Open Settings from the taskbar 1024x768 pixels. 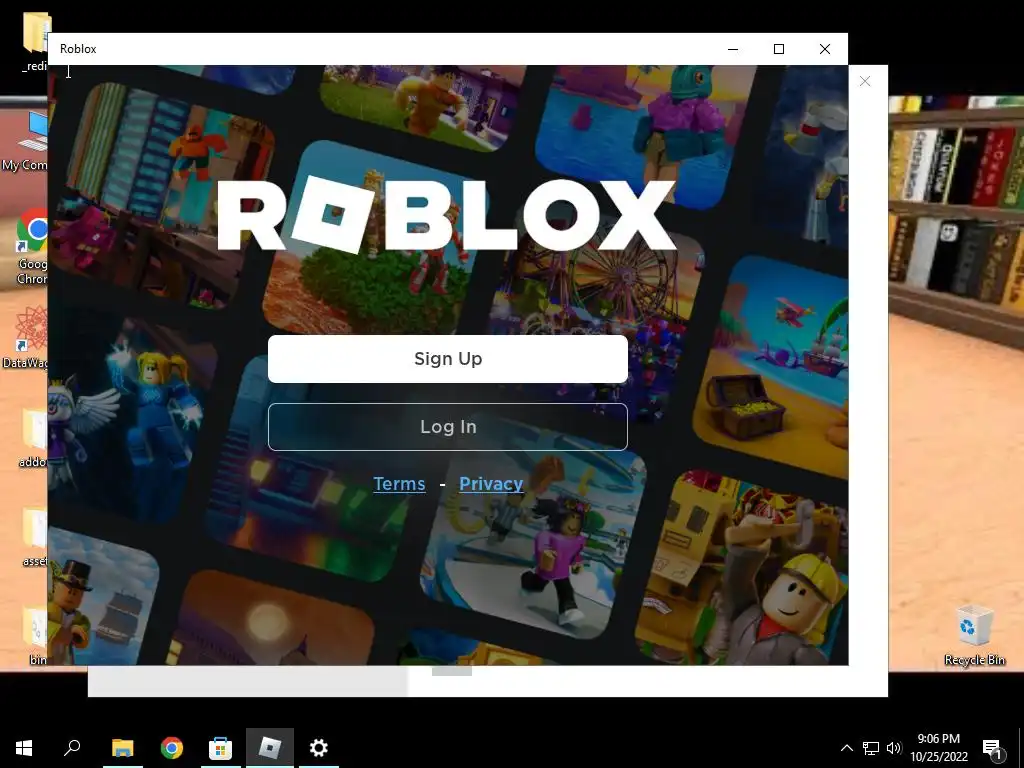click(x=319, y=748)
